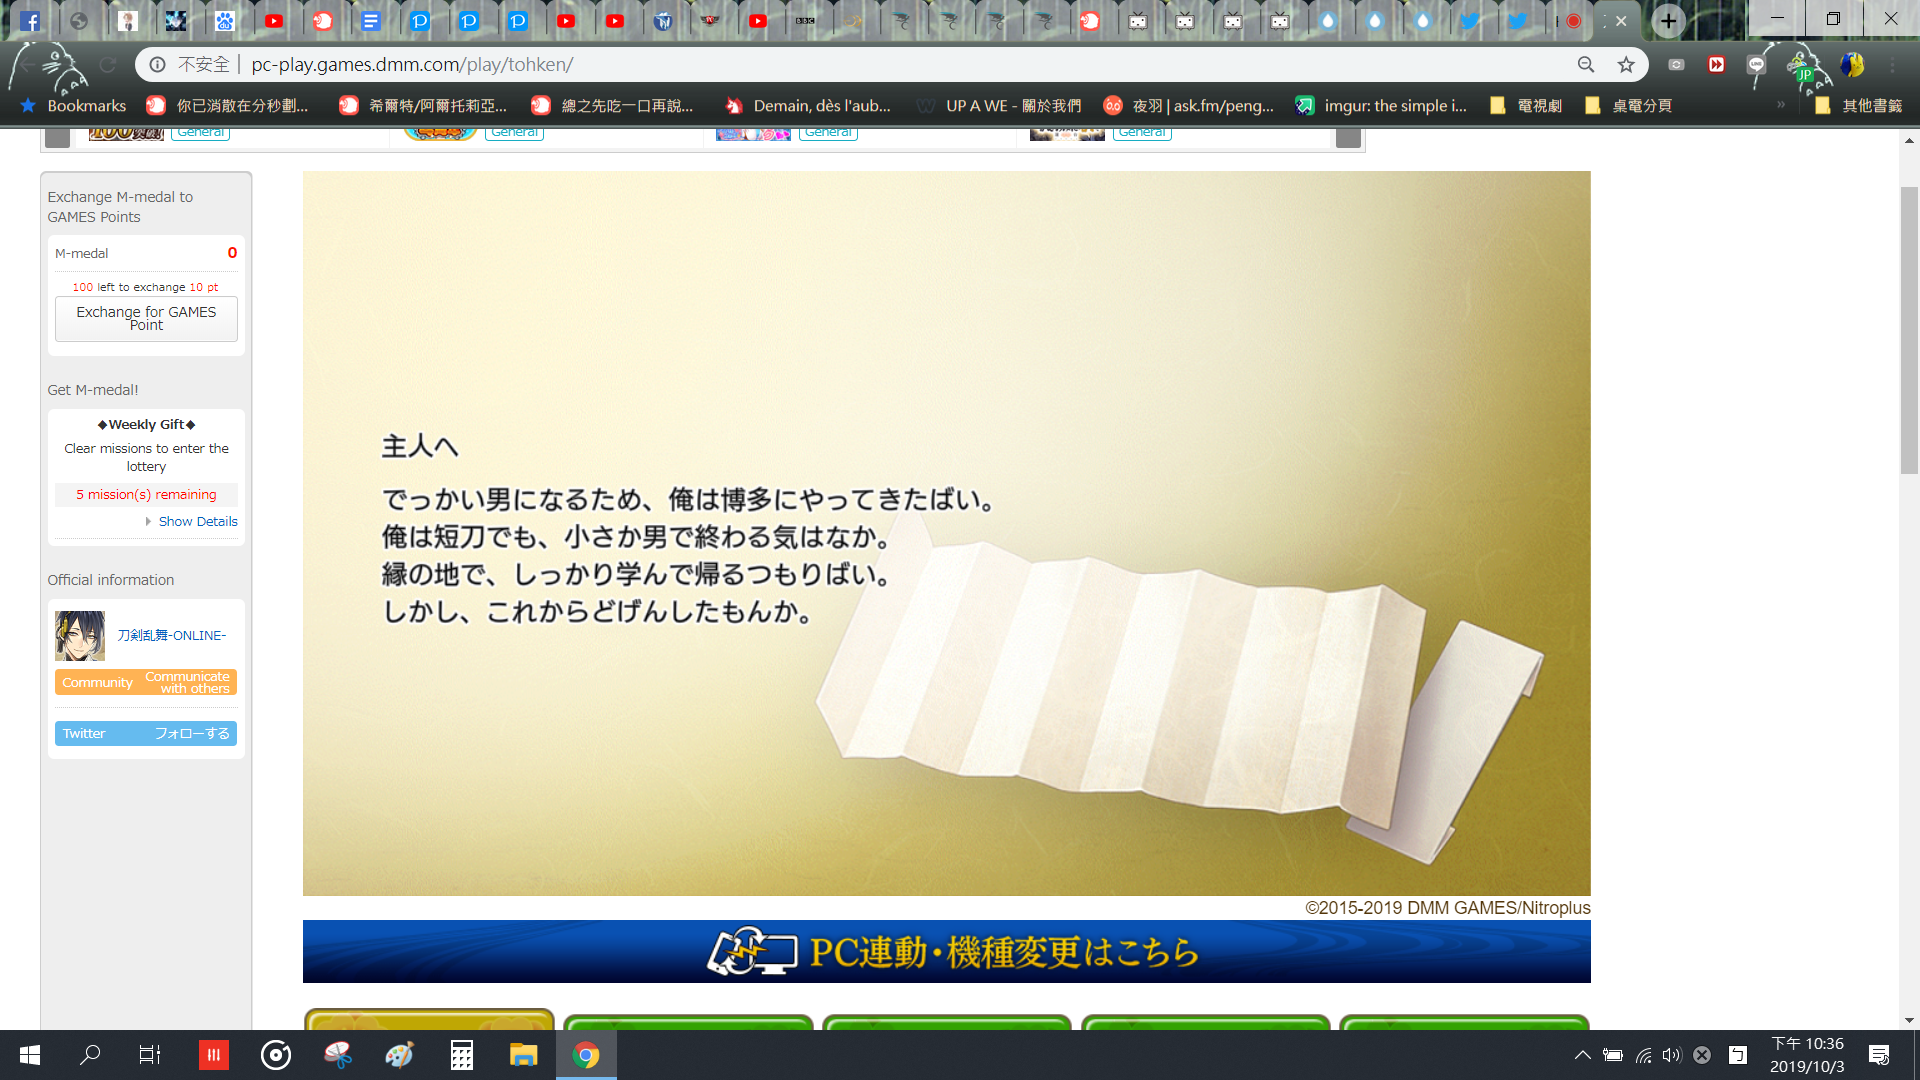
Task: Open Task View on the taskbar
Action: point(150,1055)
